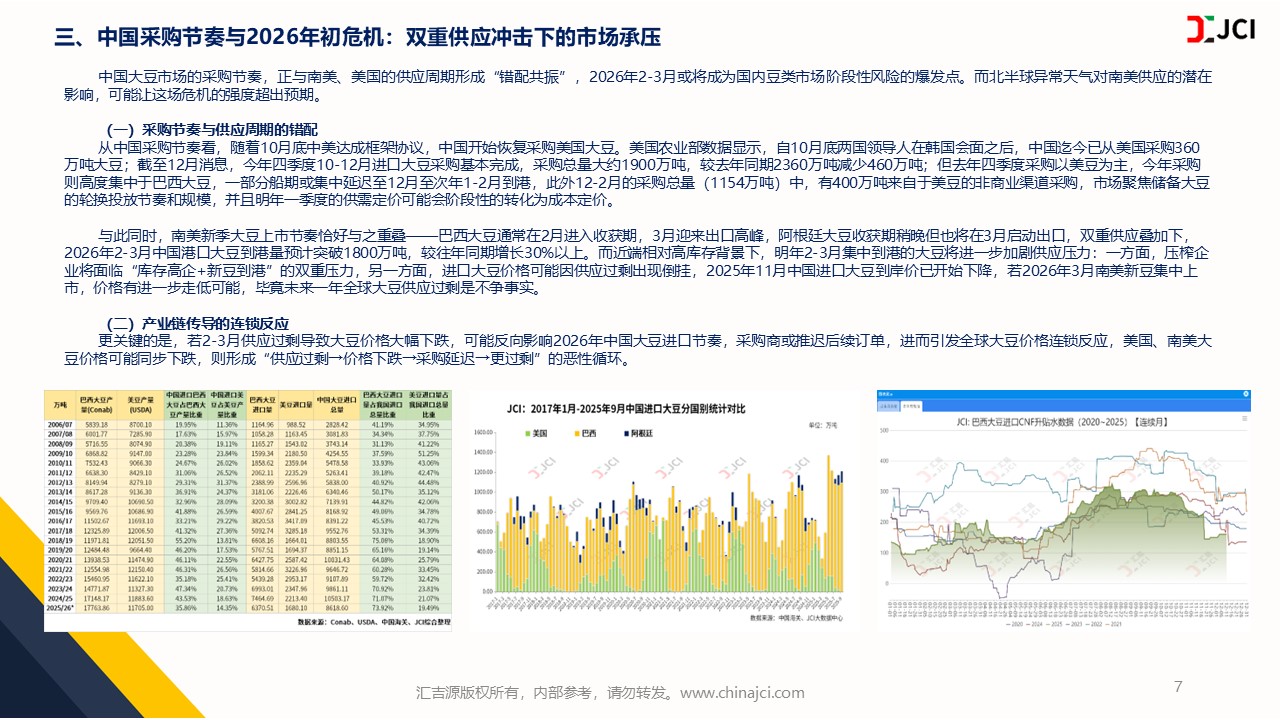Select the first tab in the embedded chart window
Viewport: 1280px width, 720px height.
click(890, 405)
